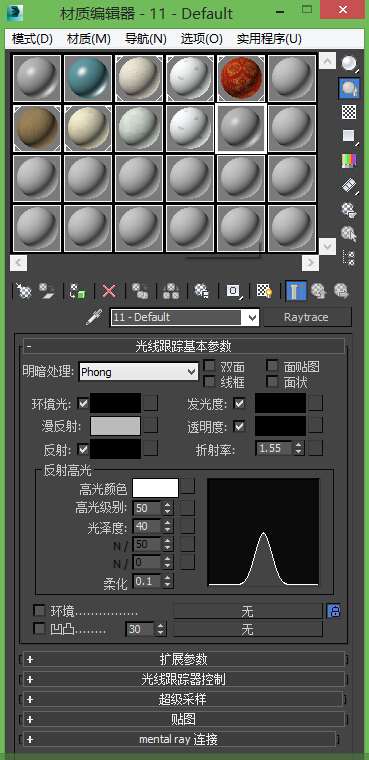Click the Go to Parent icon

click(x=318, y=291)
